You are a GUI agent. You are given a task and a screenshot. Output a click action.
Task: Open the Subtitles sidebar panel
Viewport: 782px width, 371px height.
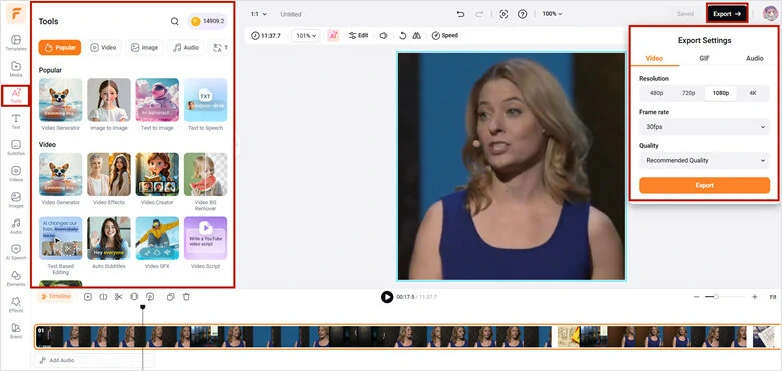coord(15,148)
